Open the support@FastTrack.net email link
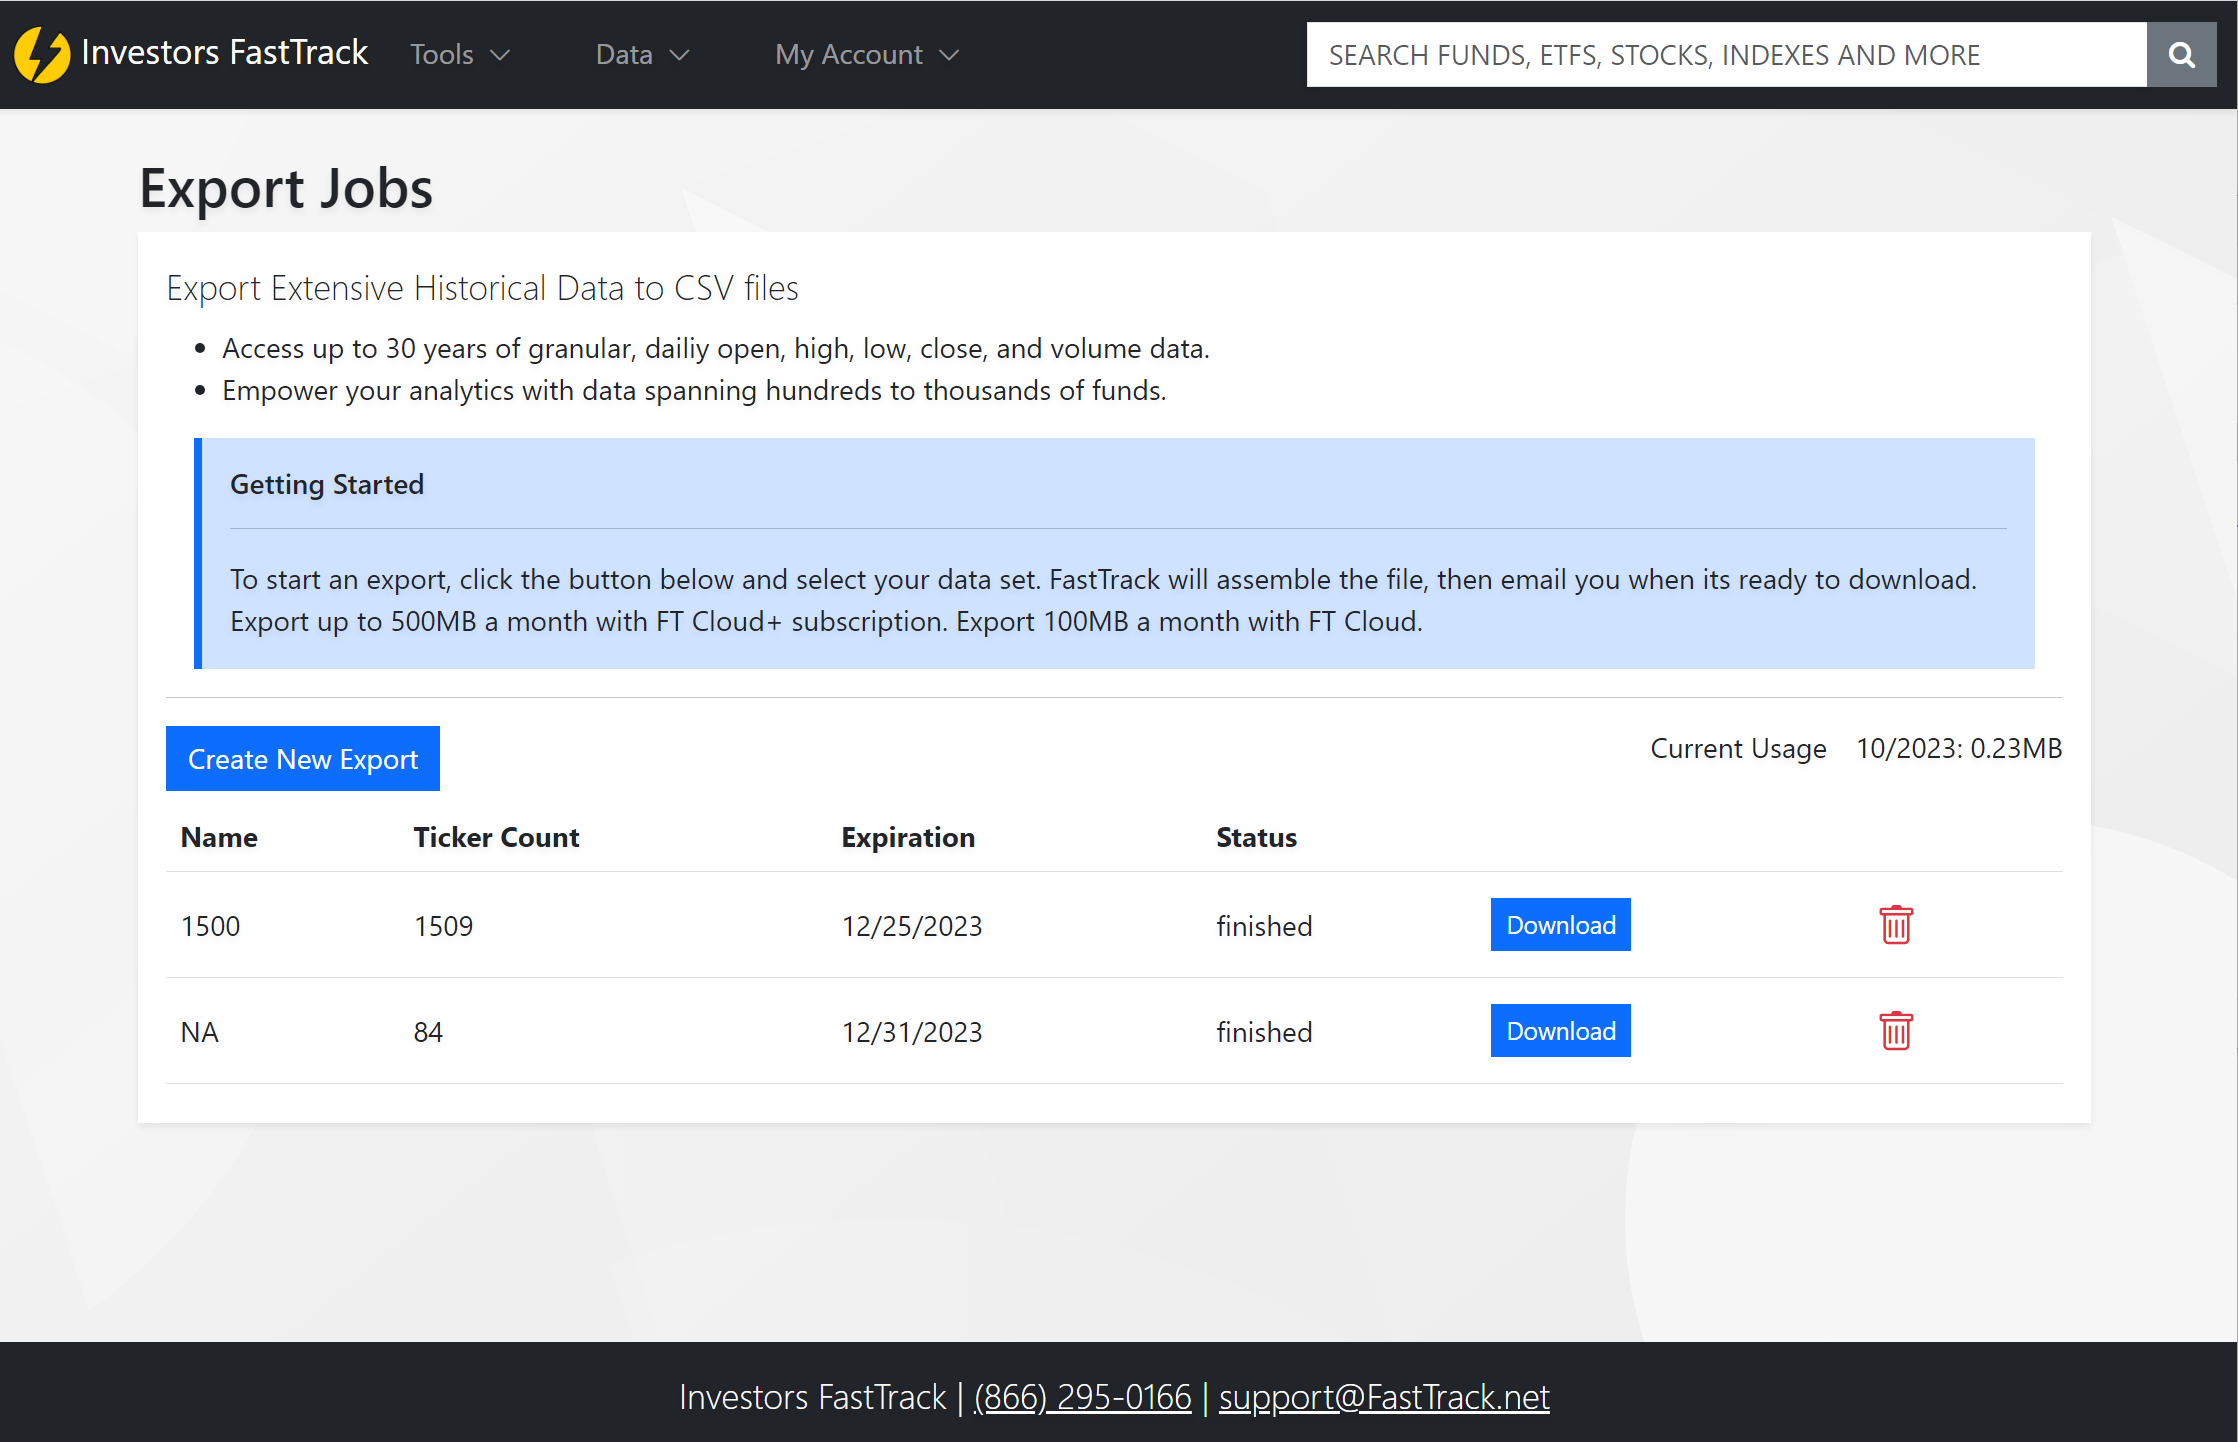This screenshot has height=1442, width=2238. point(1384,1397)
